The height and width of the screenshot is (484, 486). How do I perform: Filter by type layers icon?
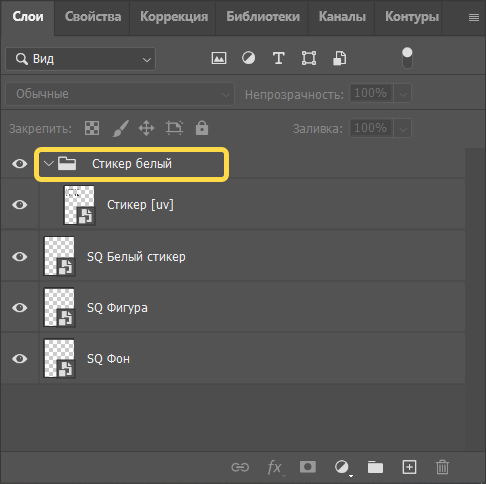click(279, 58)
